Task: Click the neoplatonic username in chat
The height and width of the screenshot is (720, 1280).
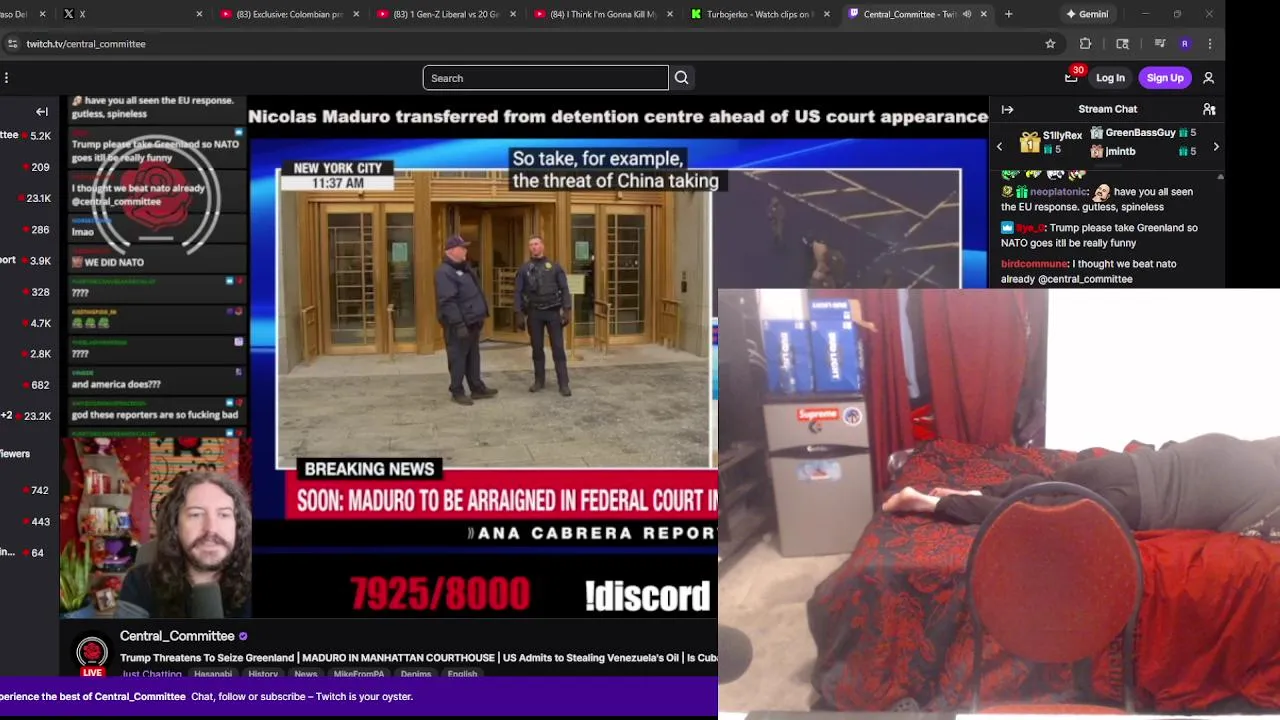Action: (x=1058, y=192)
